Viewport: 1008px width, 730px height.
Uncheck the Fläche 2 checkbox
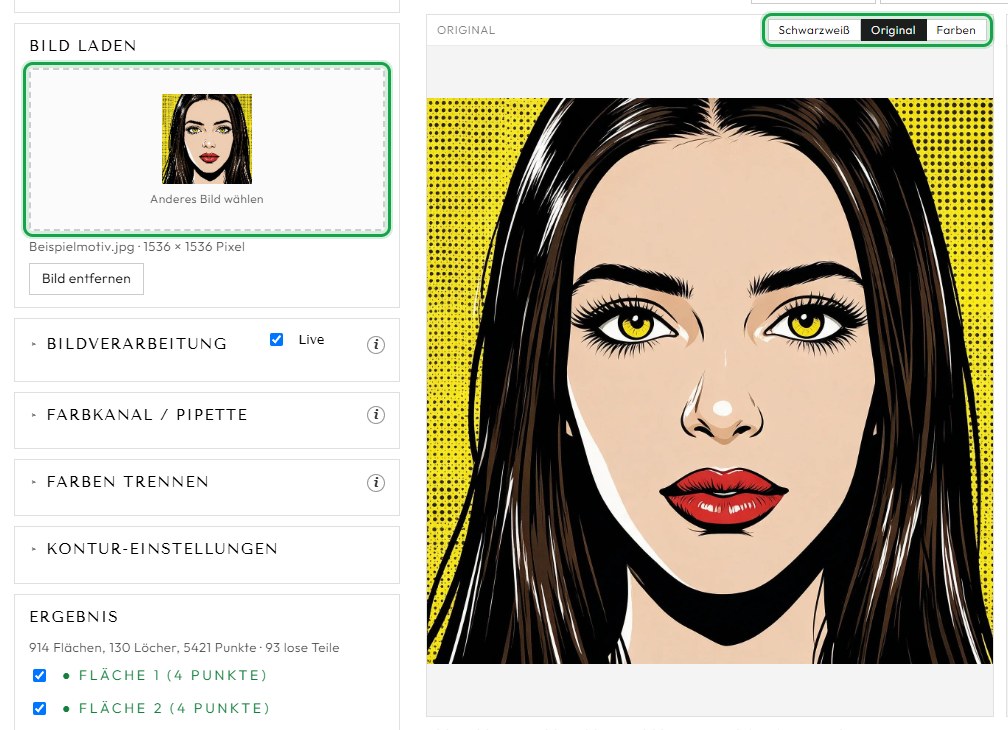pos(39,708)
